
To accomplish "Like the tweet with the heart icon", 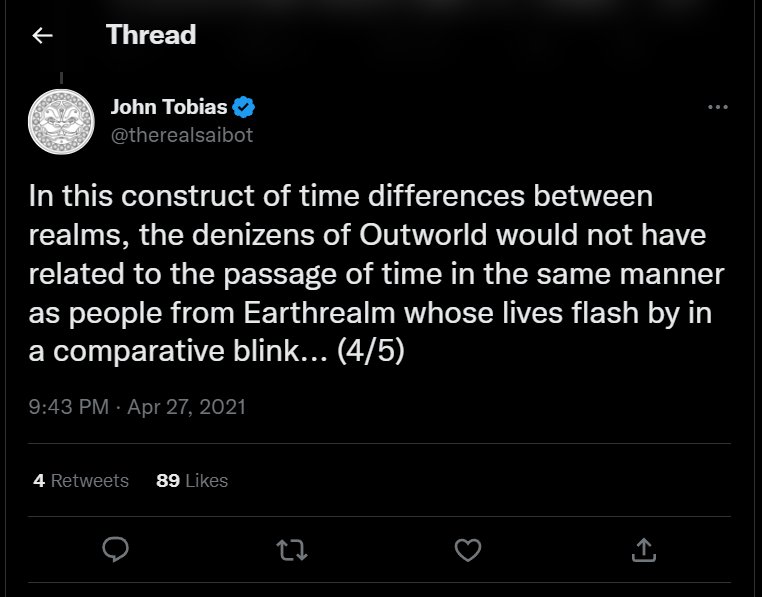I will pyautogui.click(x=467, y=549).
